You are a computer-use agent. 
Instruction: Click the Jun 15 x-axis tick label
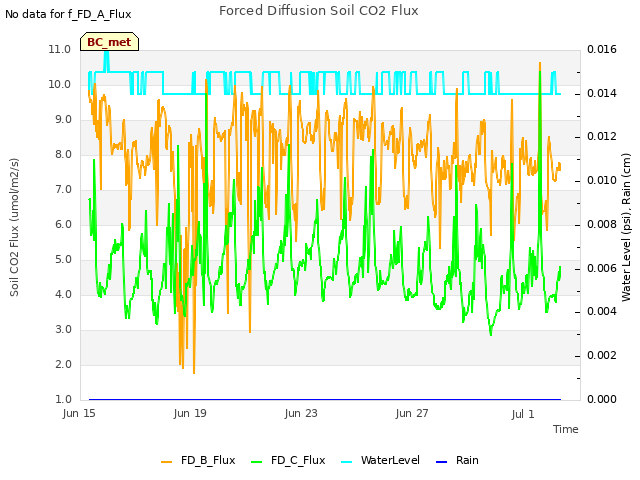tap(79, 413)
